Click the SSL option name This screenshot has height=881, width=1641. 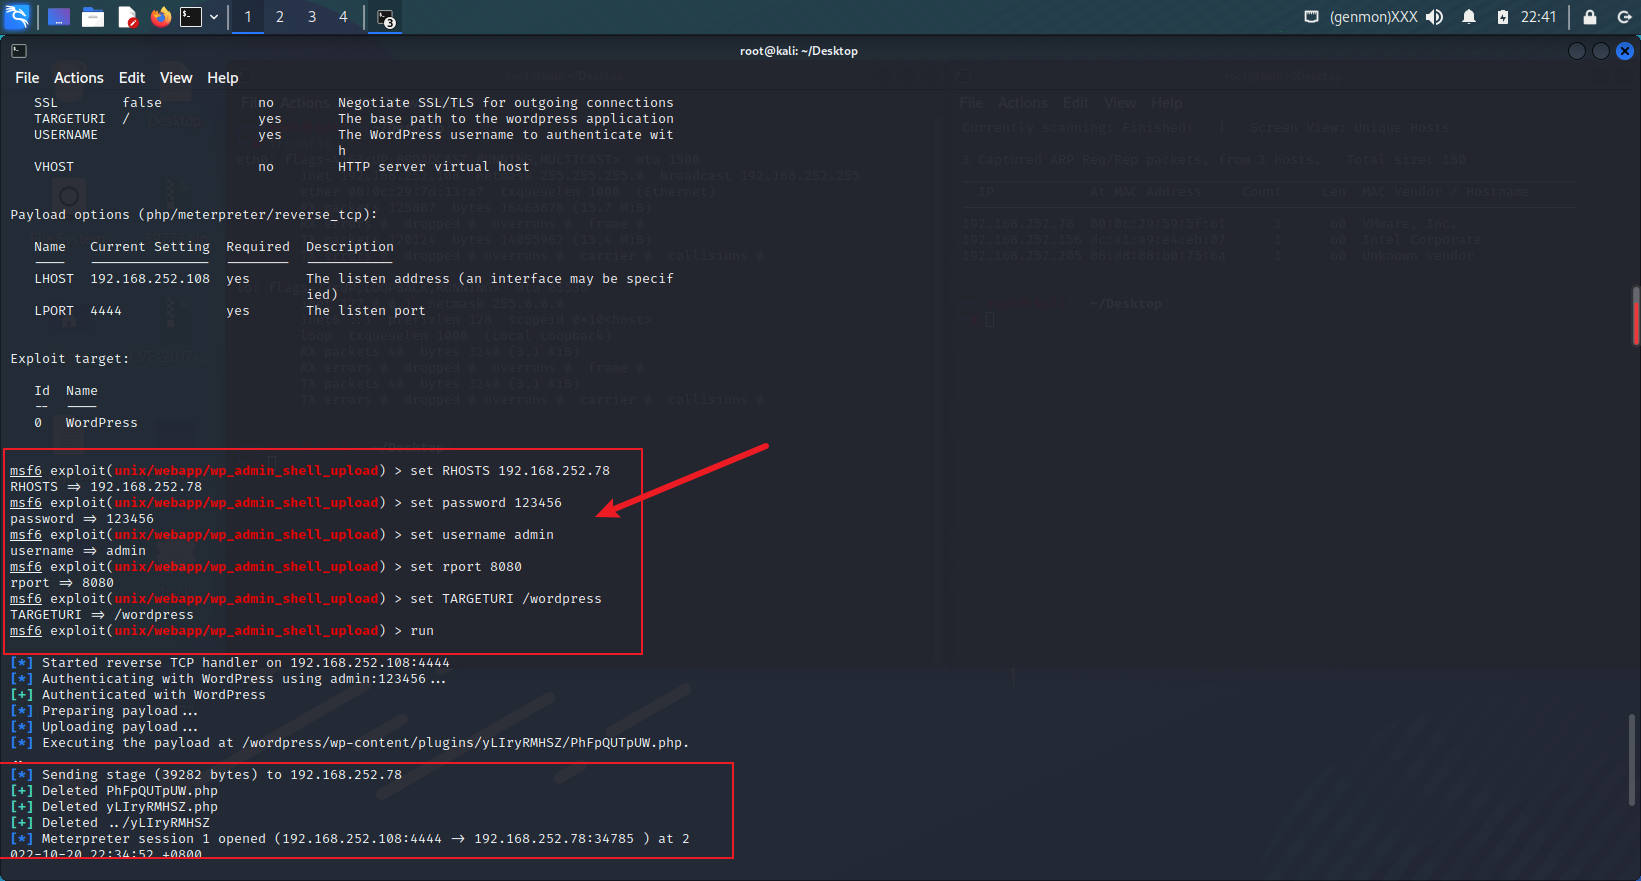[46, 103]
